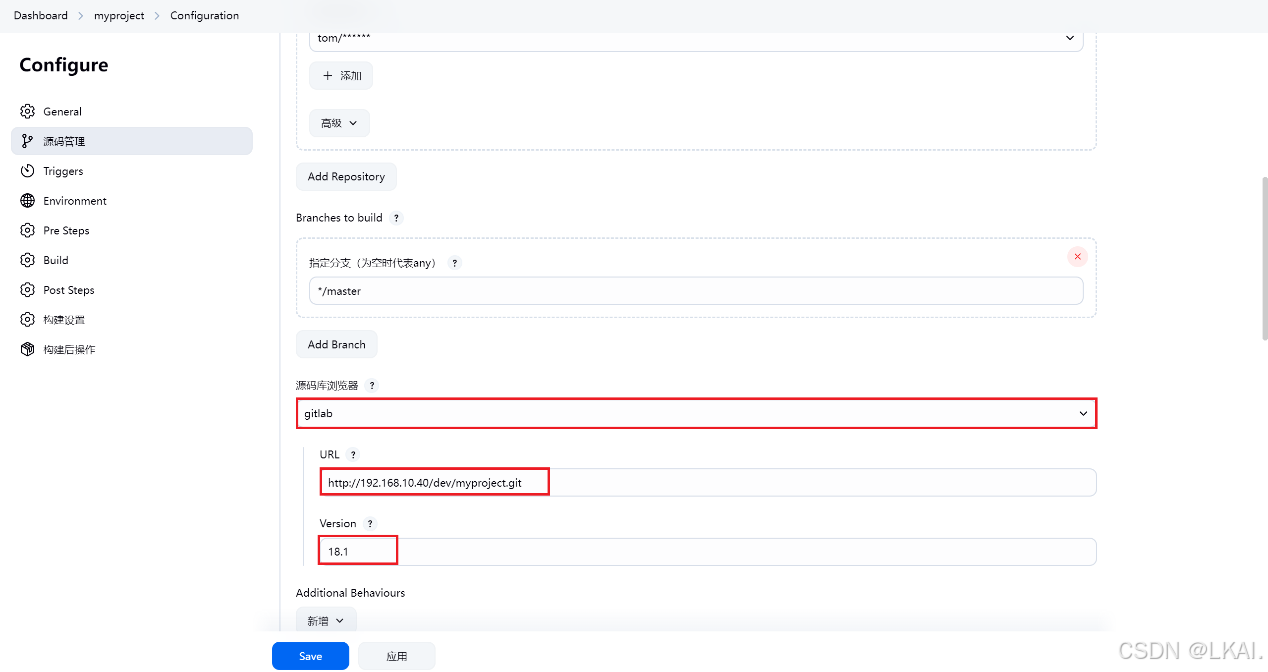This screenshot has width=1268, height=672.
Task: Open the tom credentials dropdown
Action: click(696, 38)
